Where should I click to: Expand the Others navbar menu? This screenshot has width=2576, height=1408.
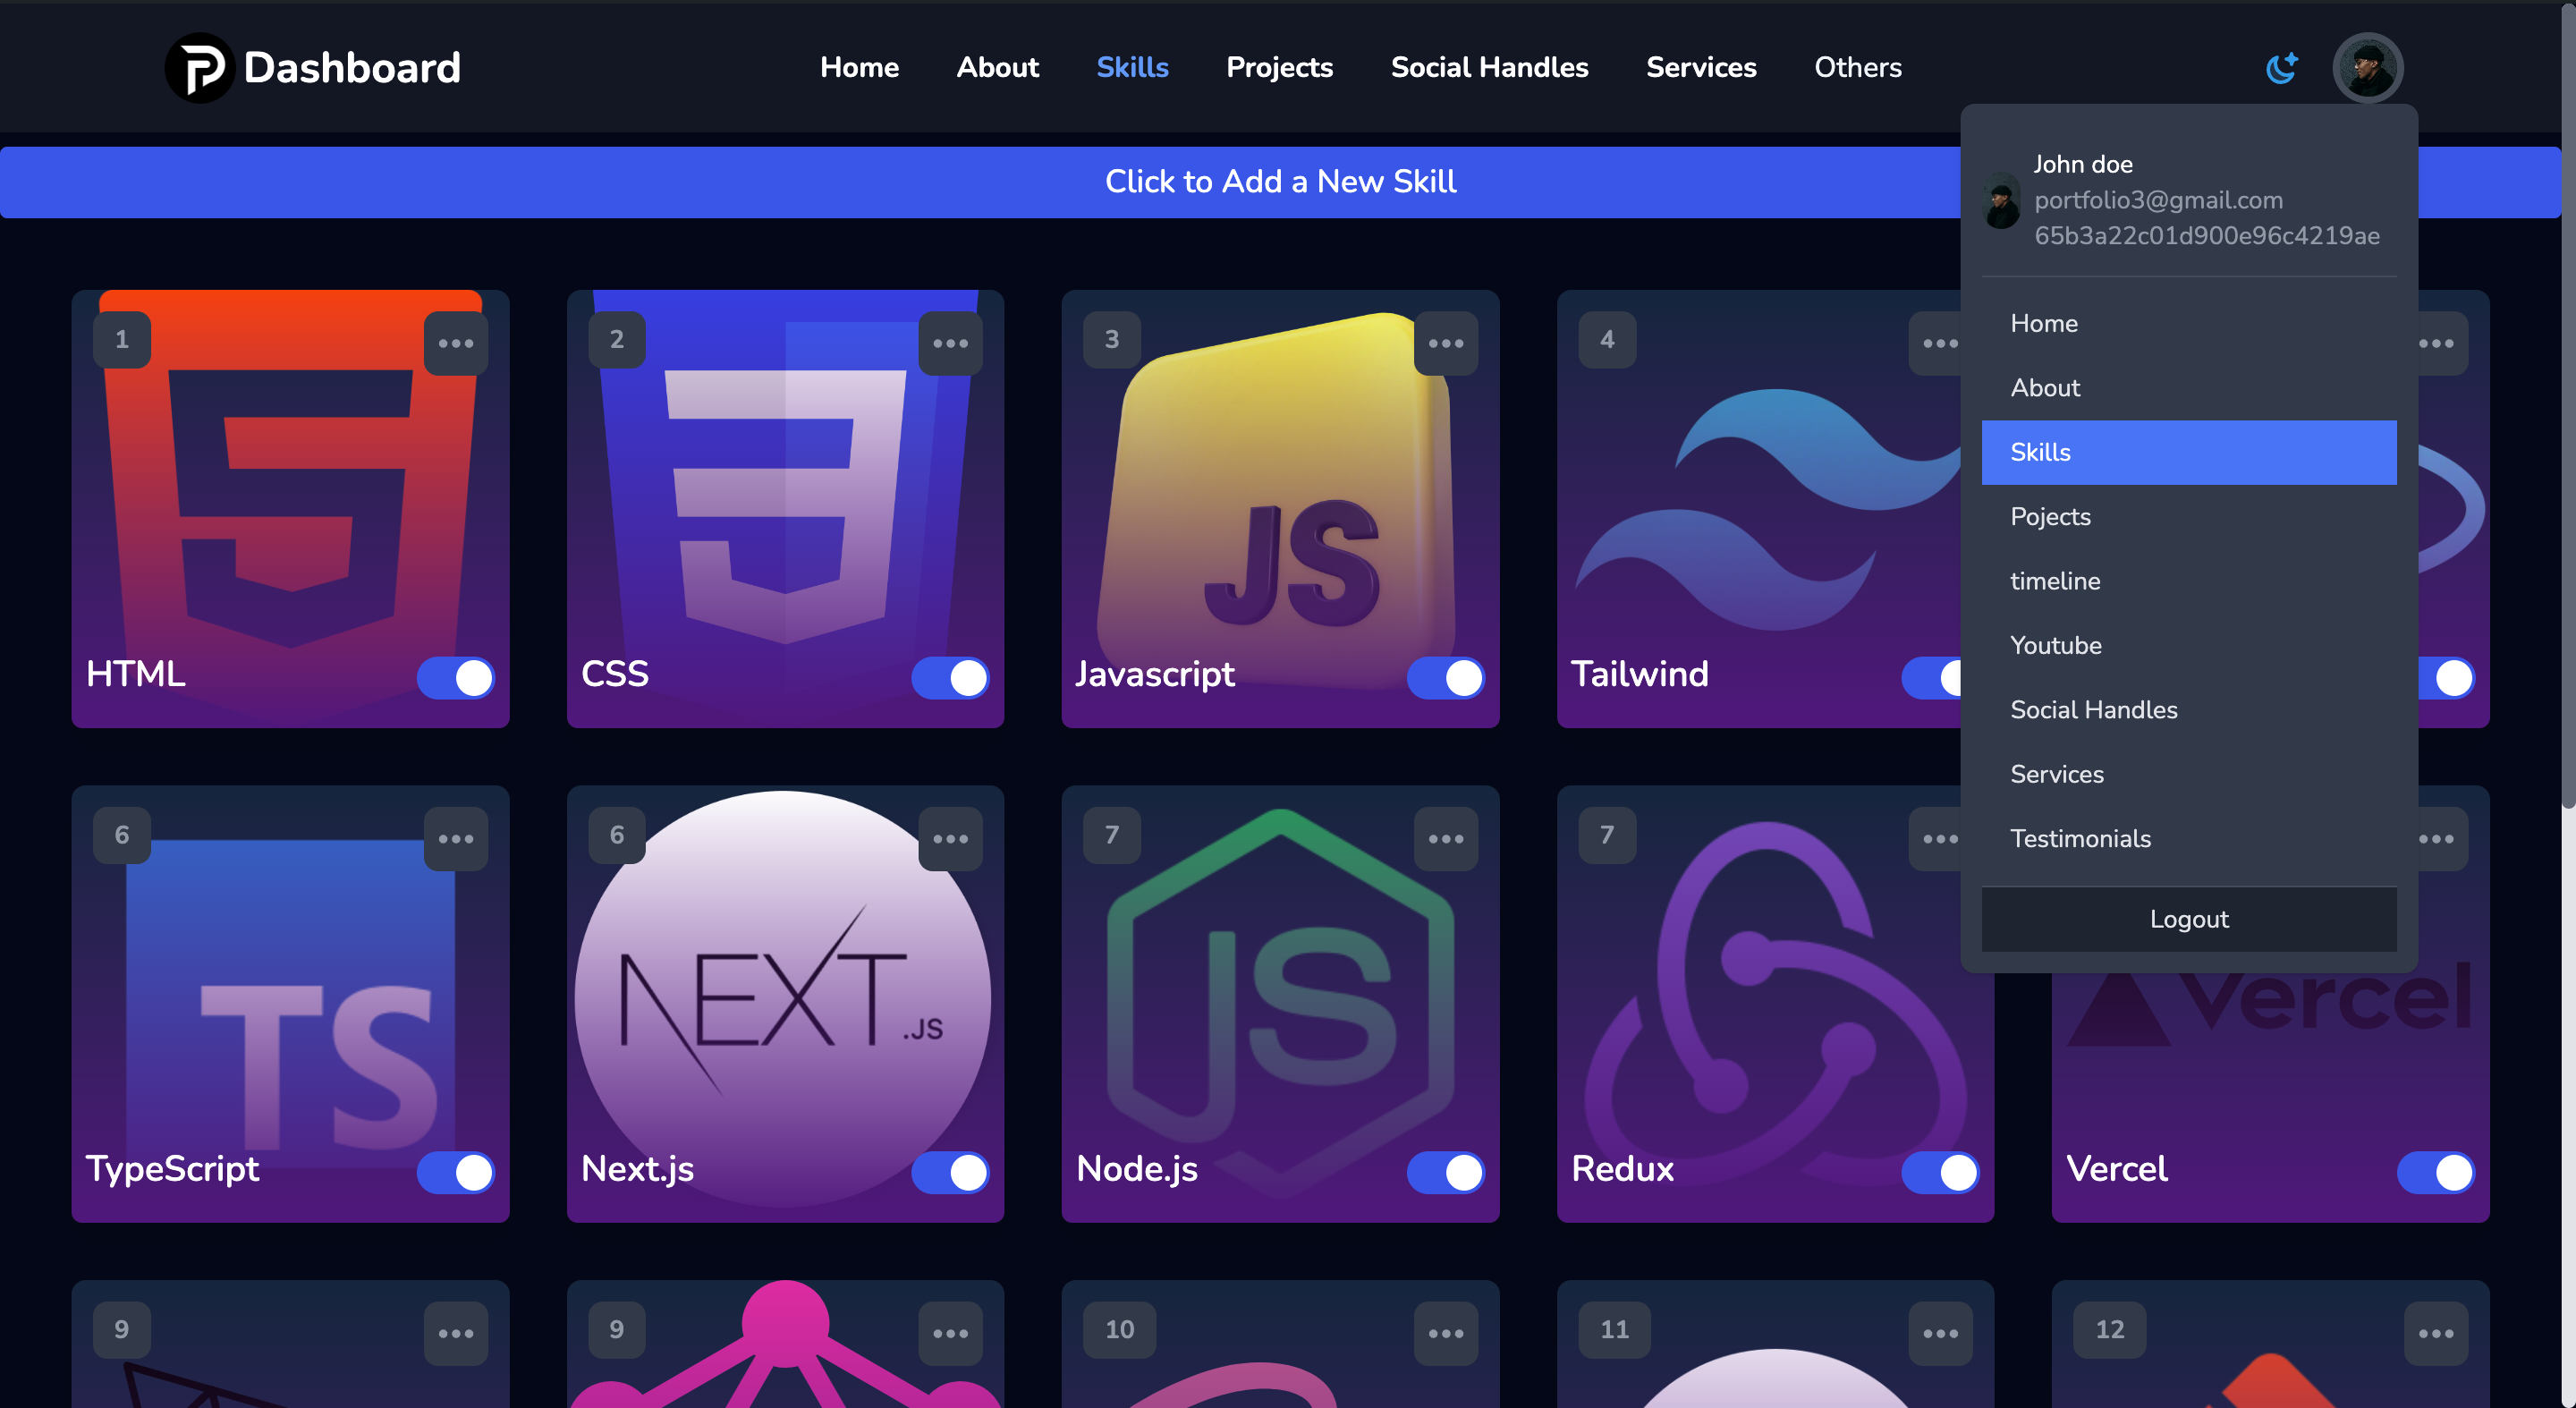point(1857,67)
